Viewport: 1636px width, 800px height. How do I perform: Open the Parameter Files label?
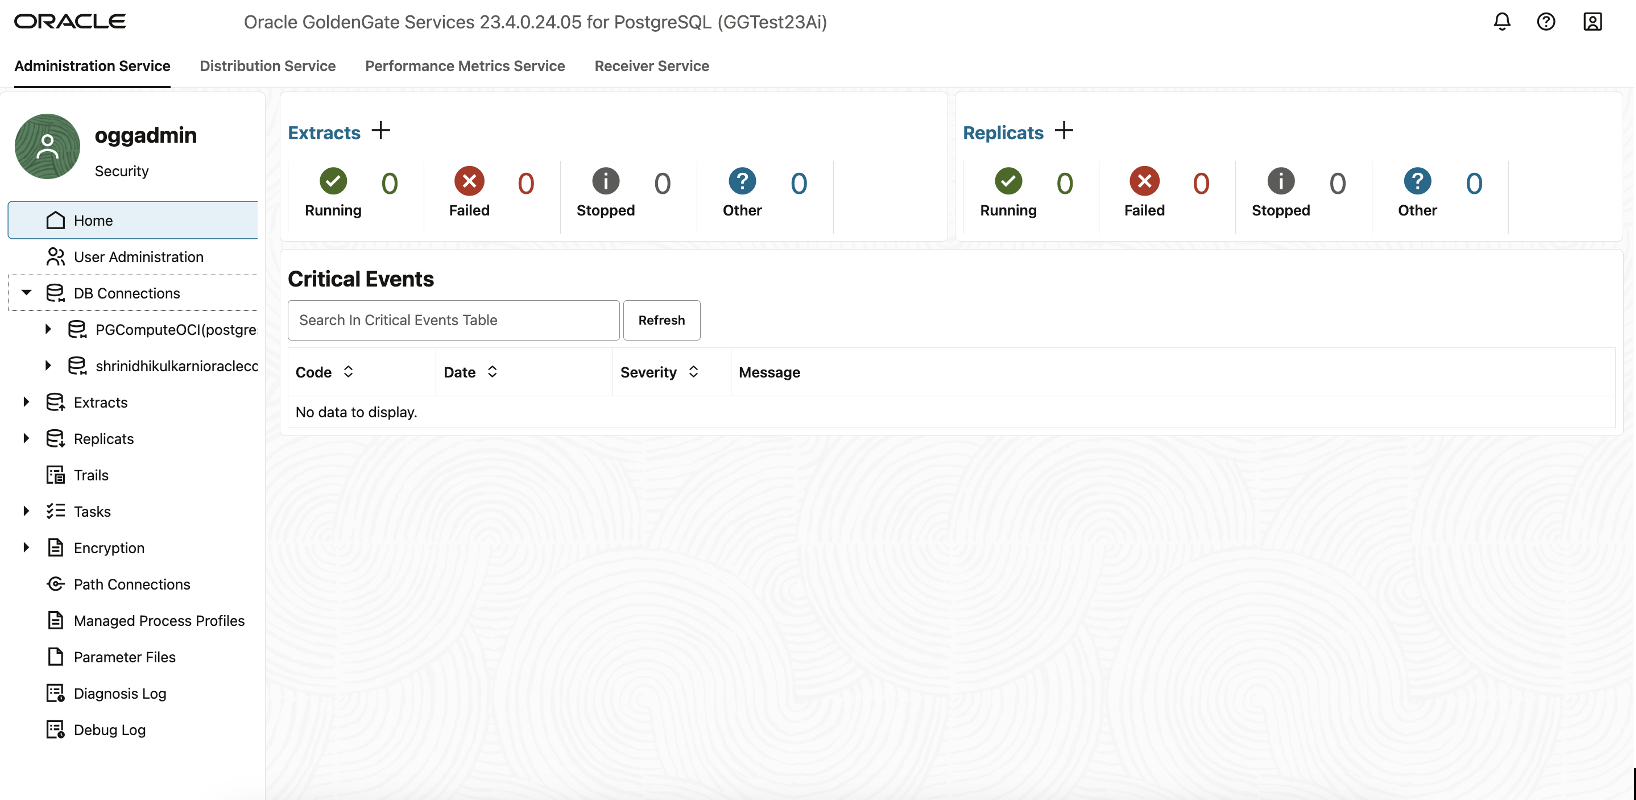pos(125,657)
